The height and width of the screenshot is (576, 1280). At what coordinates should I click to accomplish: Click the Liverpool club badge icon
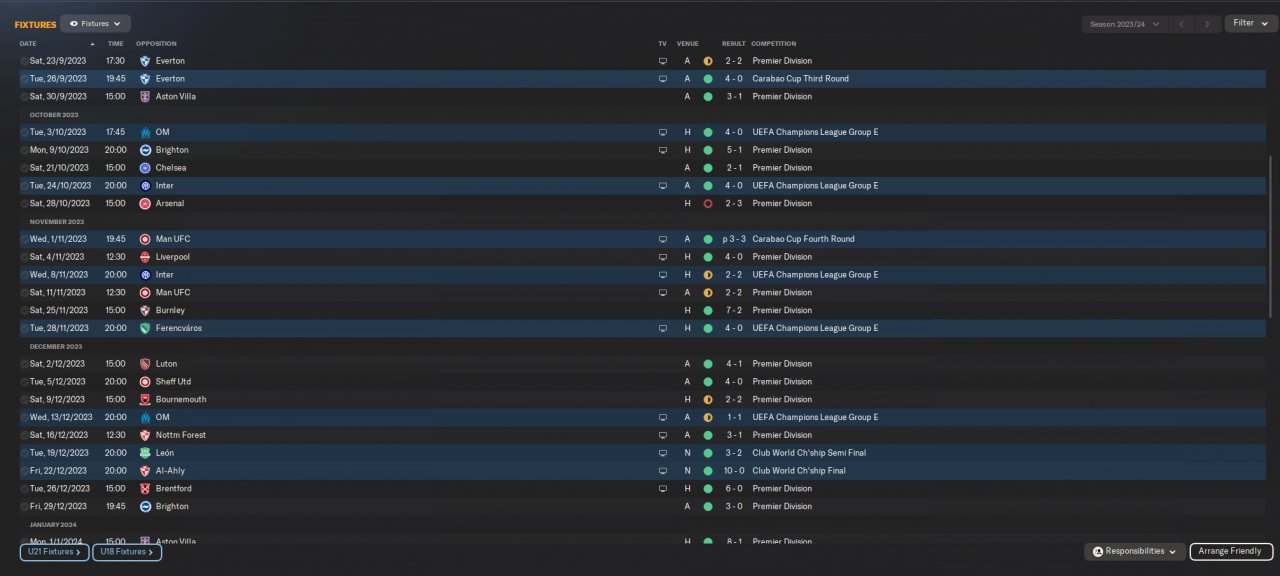(145, 257)
